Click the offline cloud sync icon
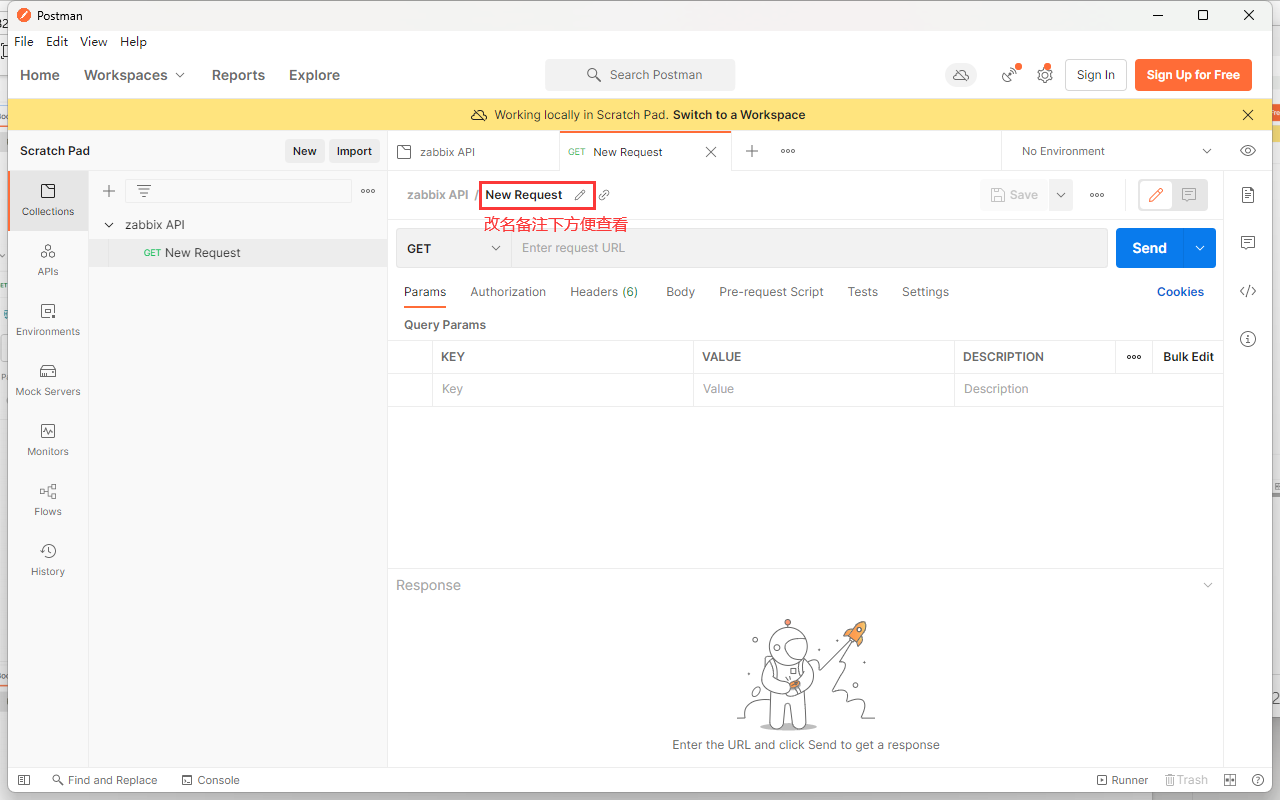 pos(961,75)
